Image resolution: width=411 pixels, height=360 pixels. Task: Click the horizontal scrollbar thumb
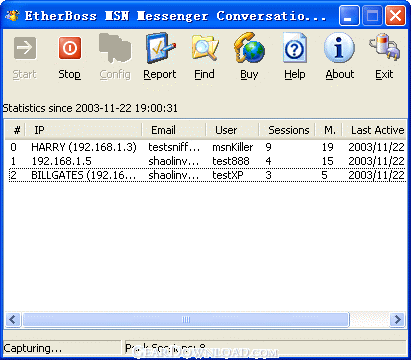point(186,319)
